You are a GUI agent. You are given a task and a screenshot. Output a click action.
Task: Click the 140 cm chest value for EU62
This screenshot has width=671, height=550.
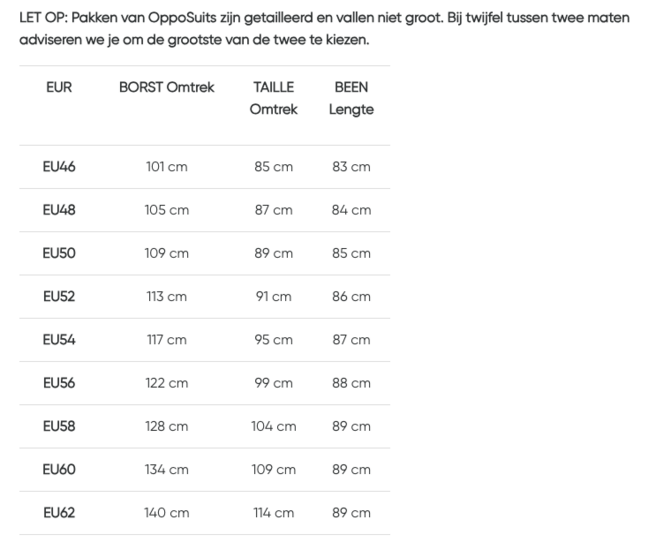click(x=167, y=513)
